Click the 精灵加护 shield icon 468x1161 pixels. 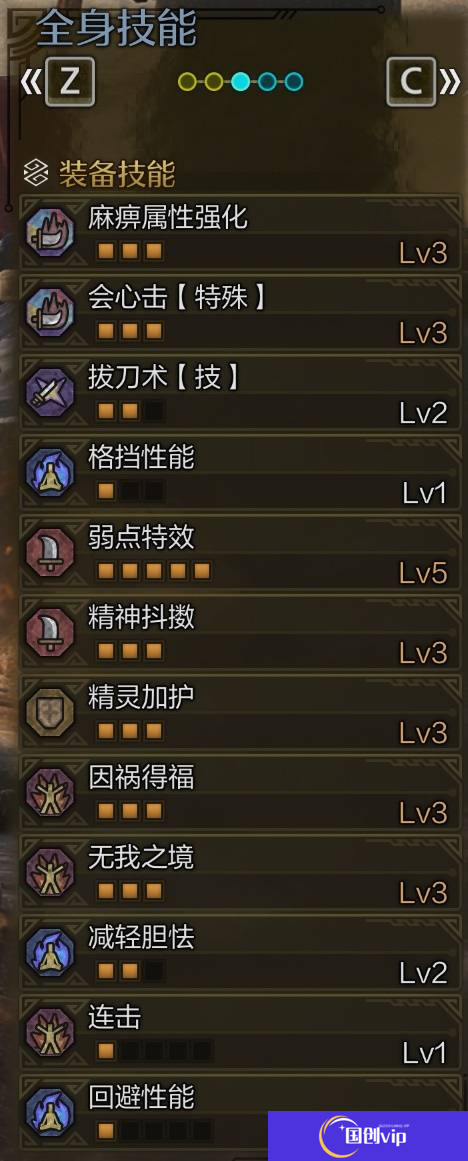[x=50, y=712]
